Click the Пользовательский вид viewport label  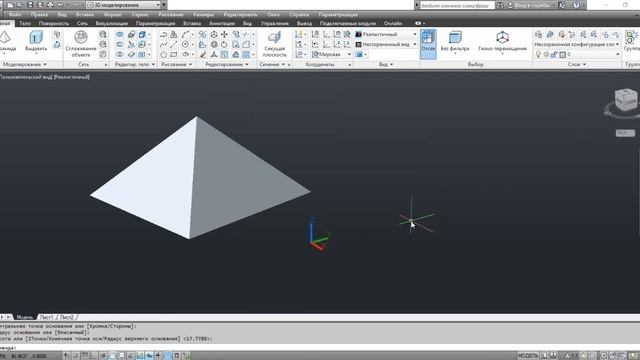[27, 77]
